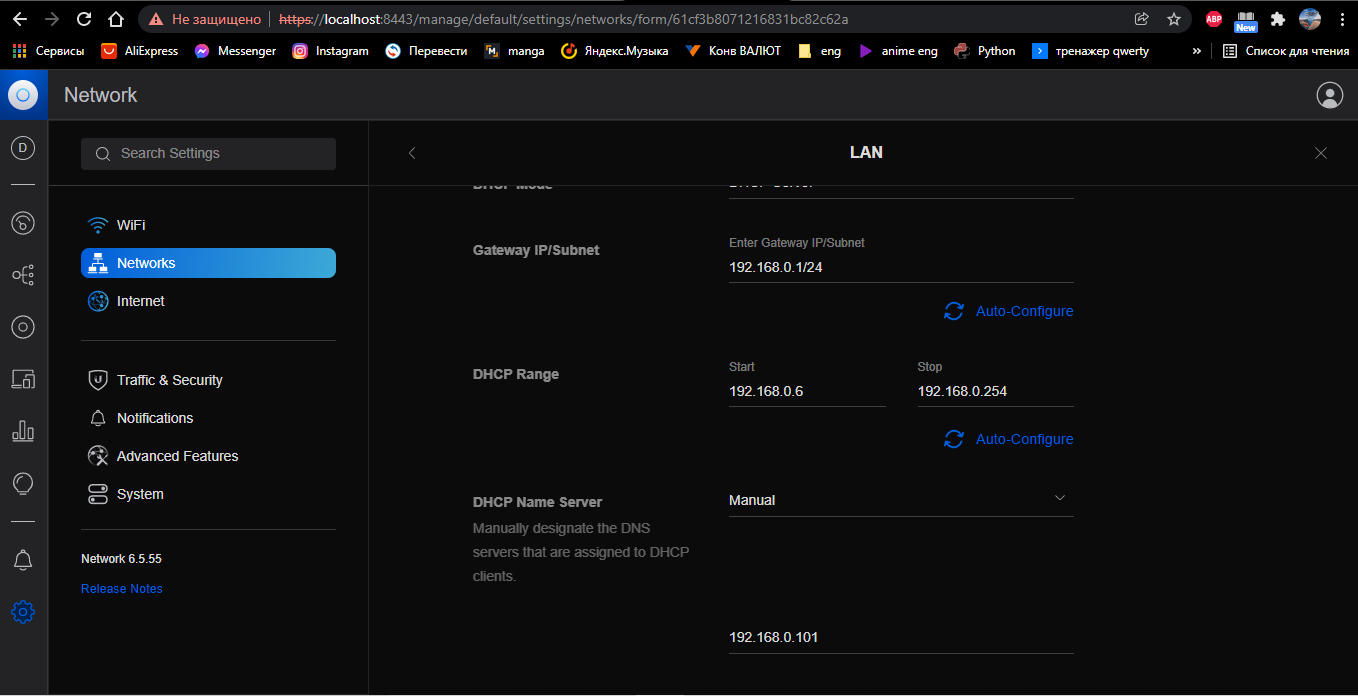Click the DHCP Range Start field
The height and width of the screenshot is (696, 1358).
click(806, 391)
